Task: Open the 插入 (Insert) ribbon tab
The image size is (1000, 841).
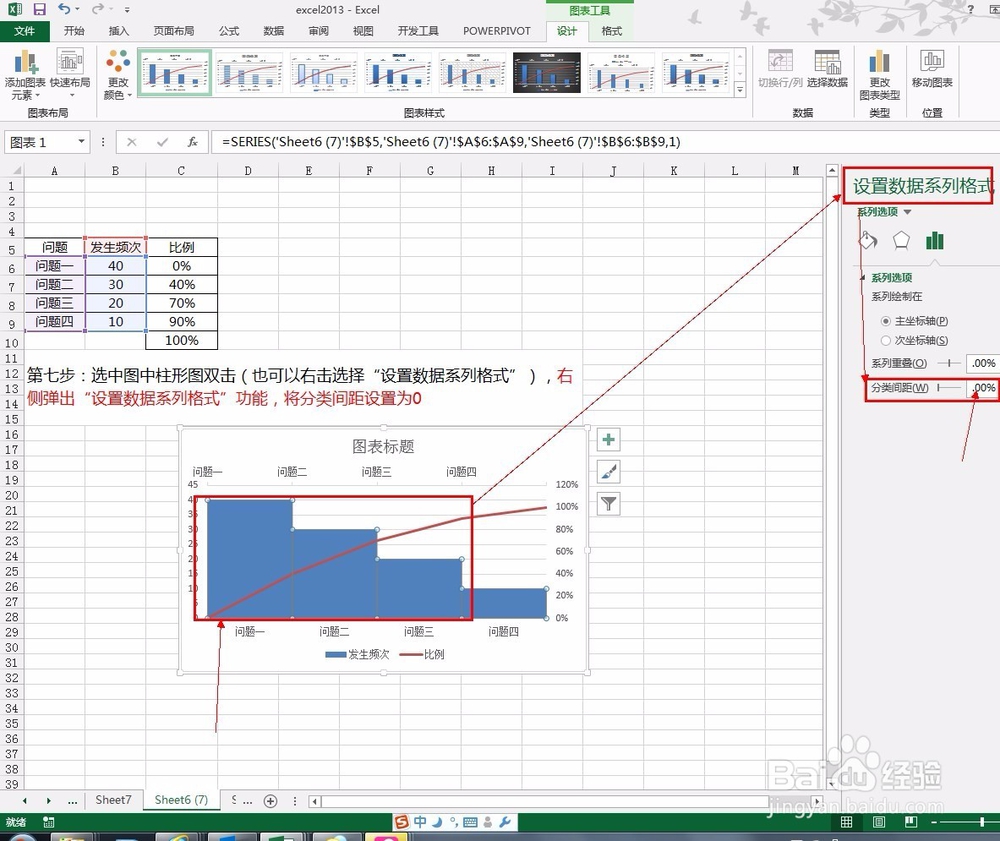Action: (119, 31)
